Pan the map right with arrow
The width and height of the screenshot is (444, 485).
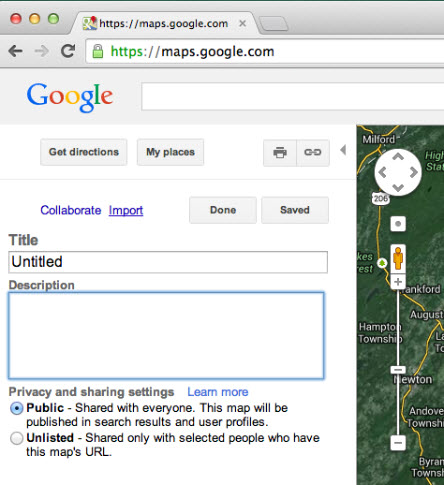[414, 172]
